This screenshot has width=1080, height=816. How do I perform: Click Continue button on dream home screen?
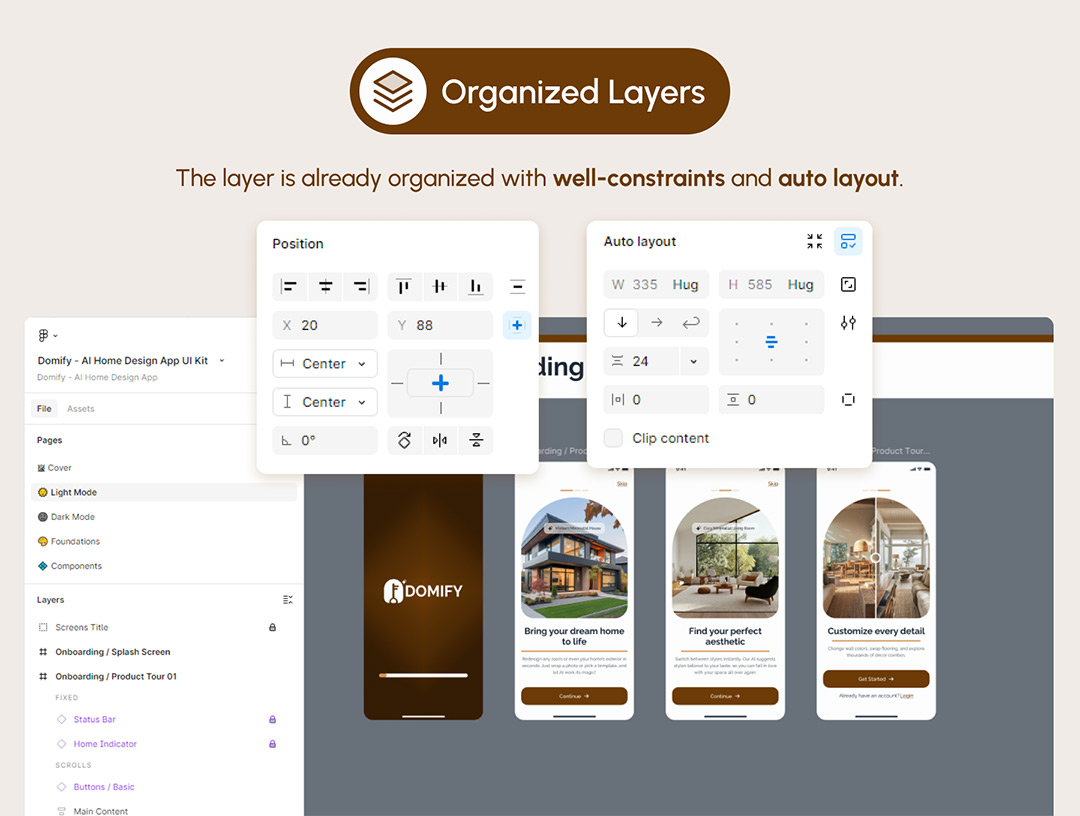(x=574, y=696)
